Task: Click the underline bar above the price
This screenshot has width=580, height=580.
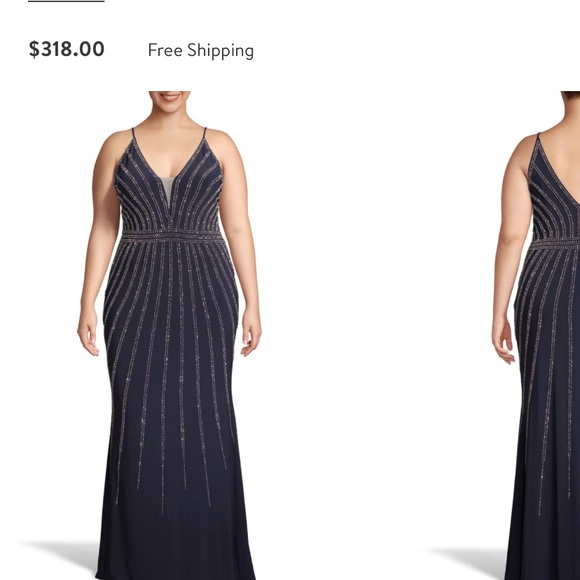Action: coord(67,1)
